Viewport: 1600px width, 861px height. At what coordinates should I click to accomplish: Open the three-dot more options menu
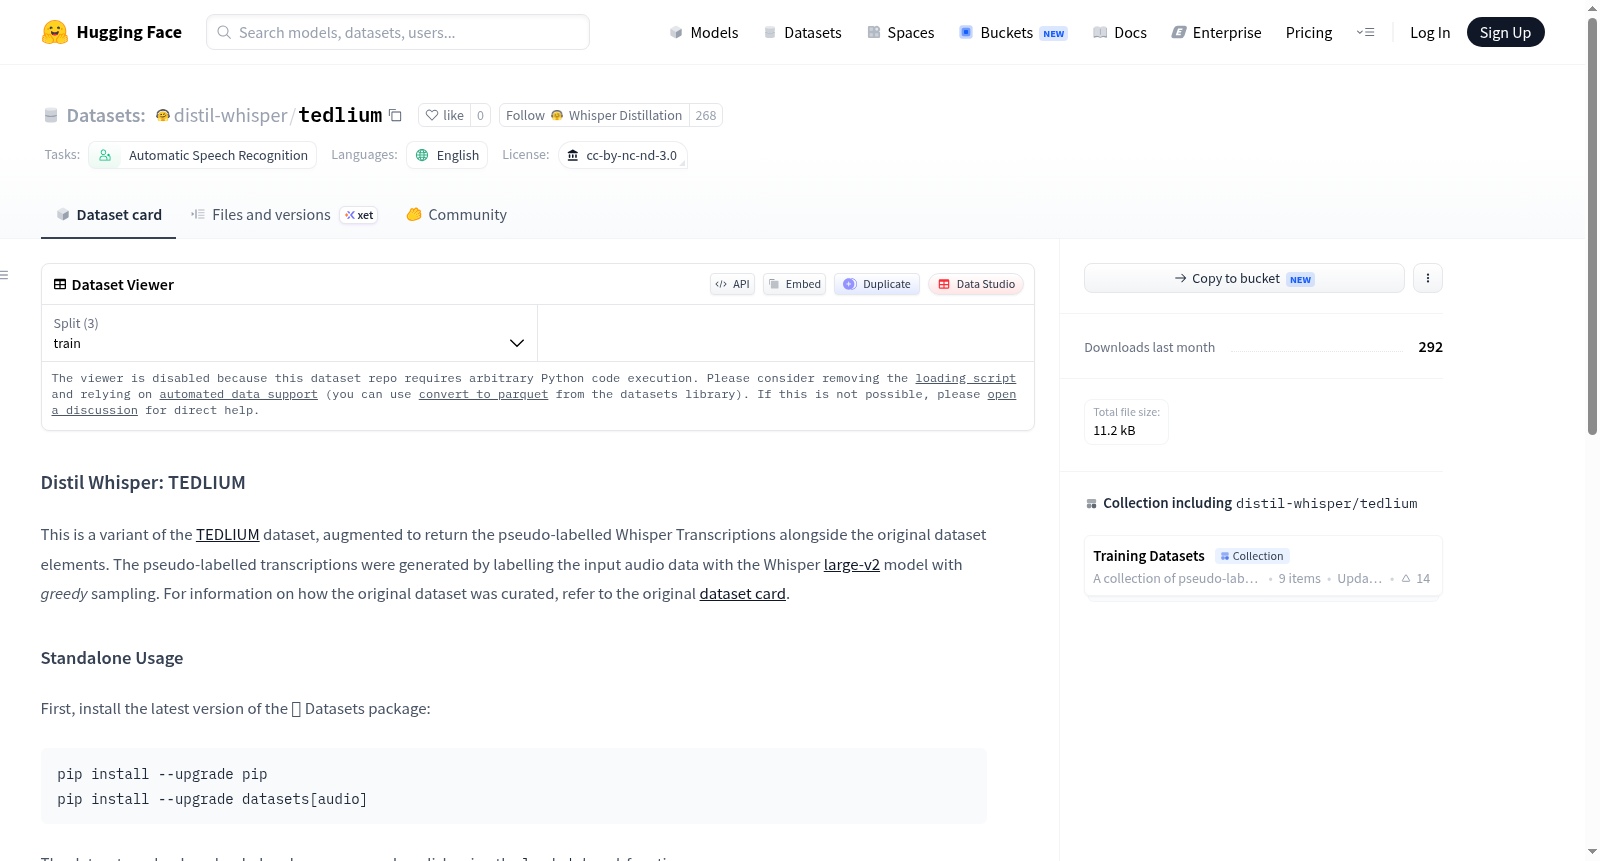coord(1428,278)
